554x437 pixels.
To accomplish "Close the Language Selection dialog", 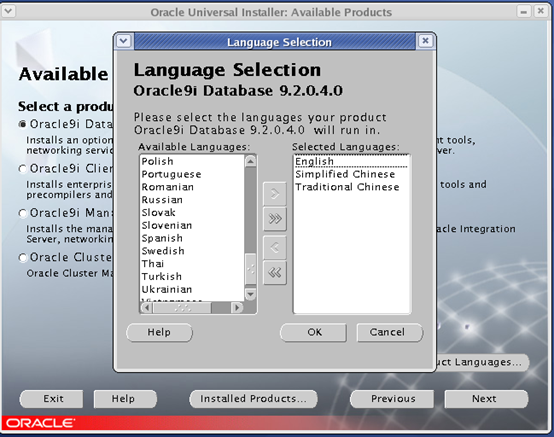I will point(425,41).
